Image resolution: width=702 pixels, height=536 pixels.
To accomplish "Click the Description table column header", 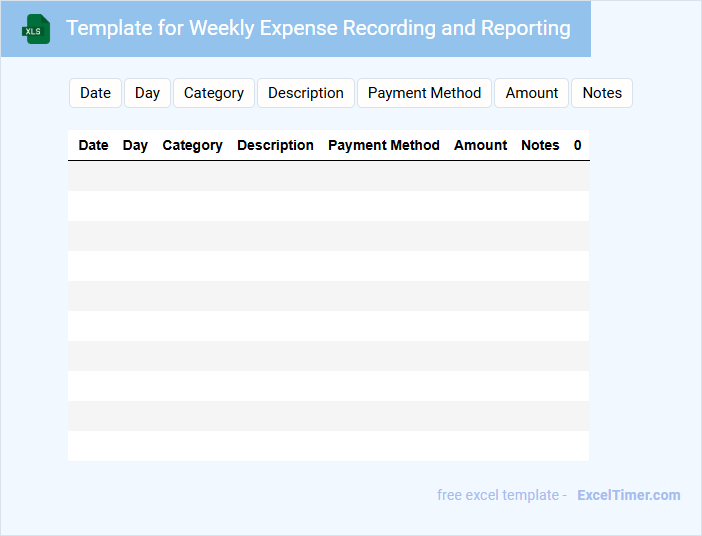I will (275, 145).
